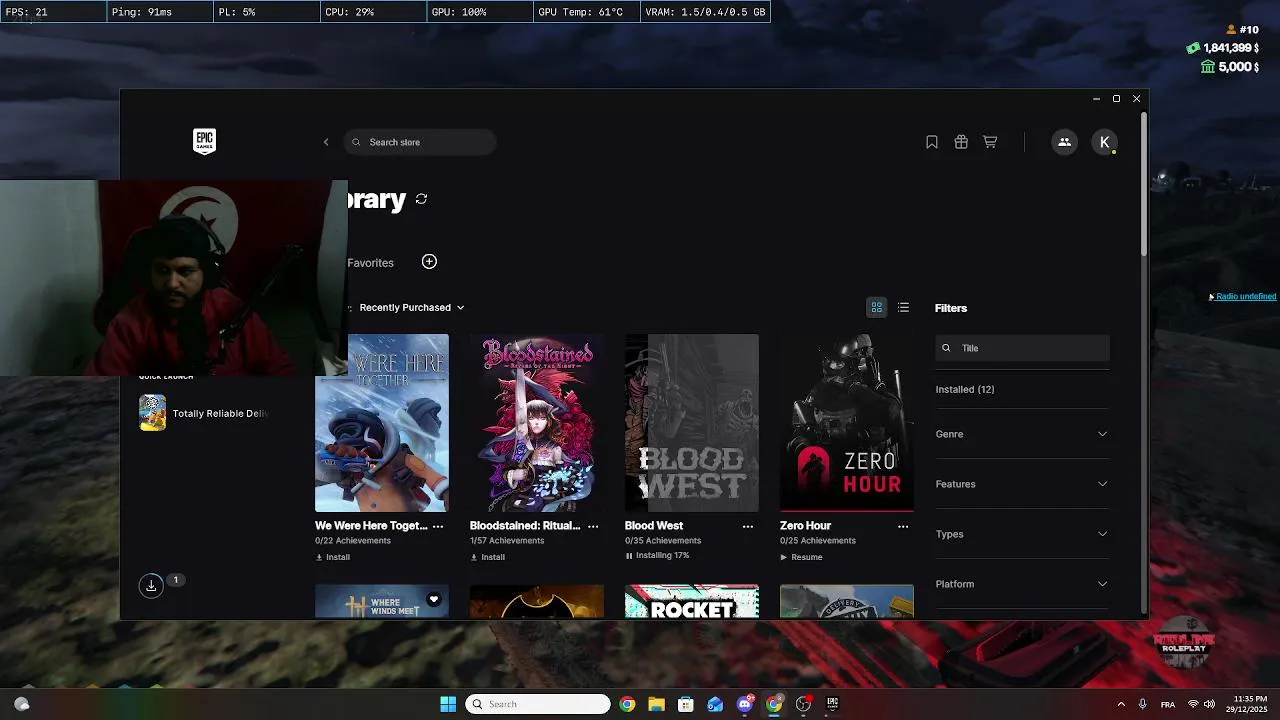Open the Wi-Fi network tray icon
1280x720 pixels.
click(1193, 704)
